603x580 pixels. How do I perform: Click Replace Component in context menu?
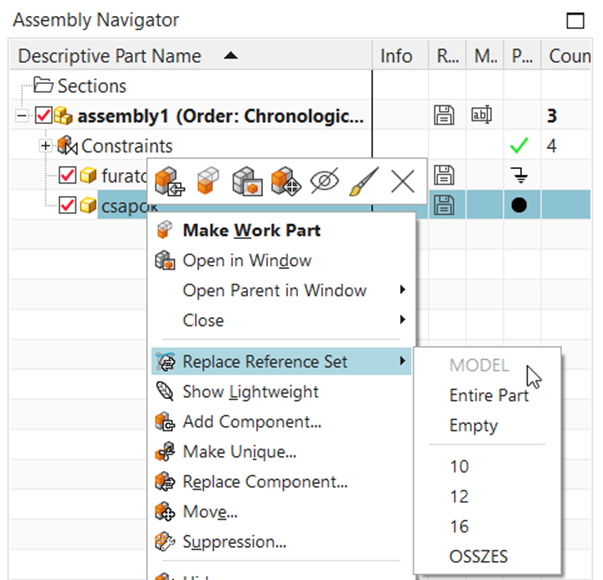click(265, 481)
